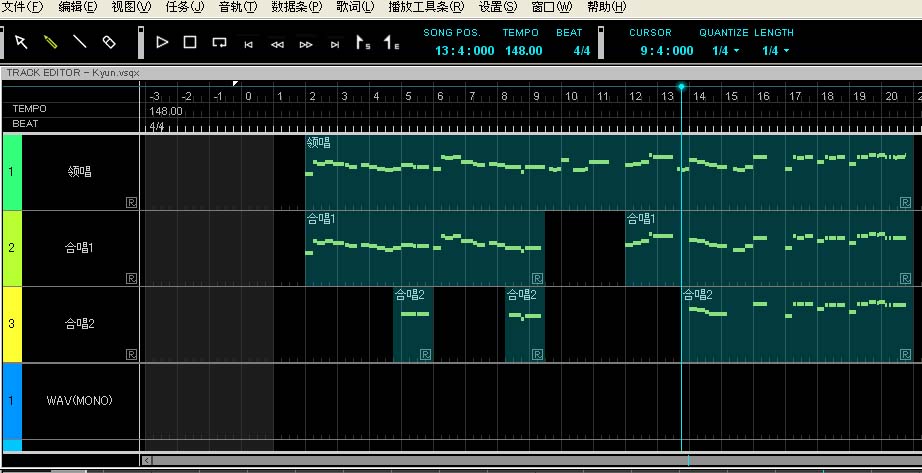
Task: Set the start marker flag
Action: pos(363,42)
